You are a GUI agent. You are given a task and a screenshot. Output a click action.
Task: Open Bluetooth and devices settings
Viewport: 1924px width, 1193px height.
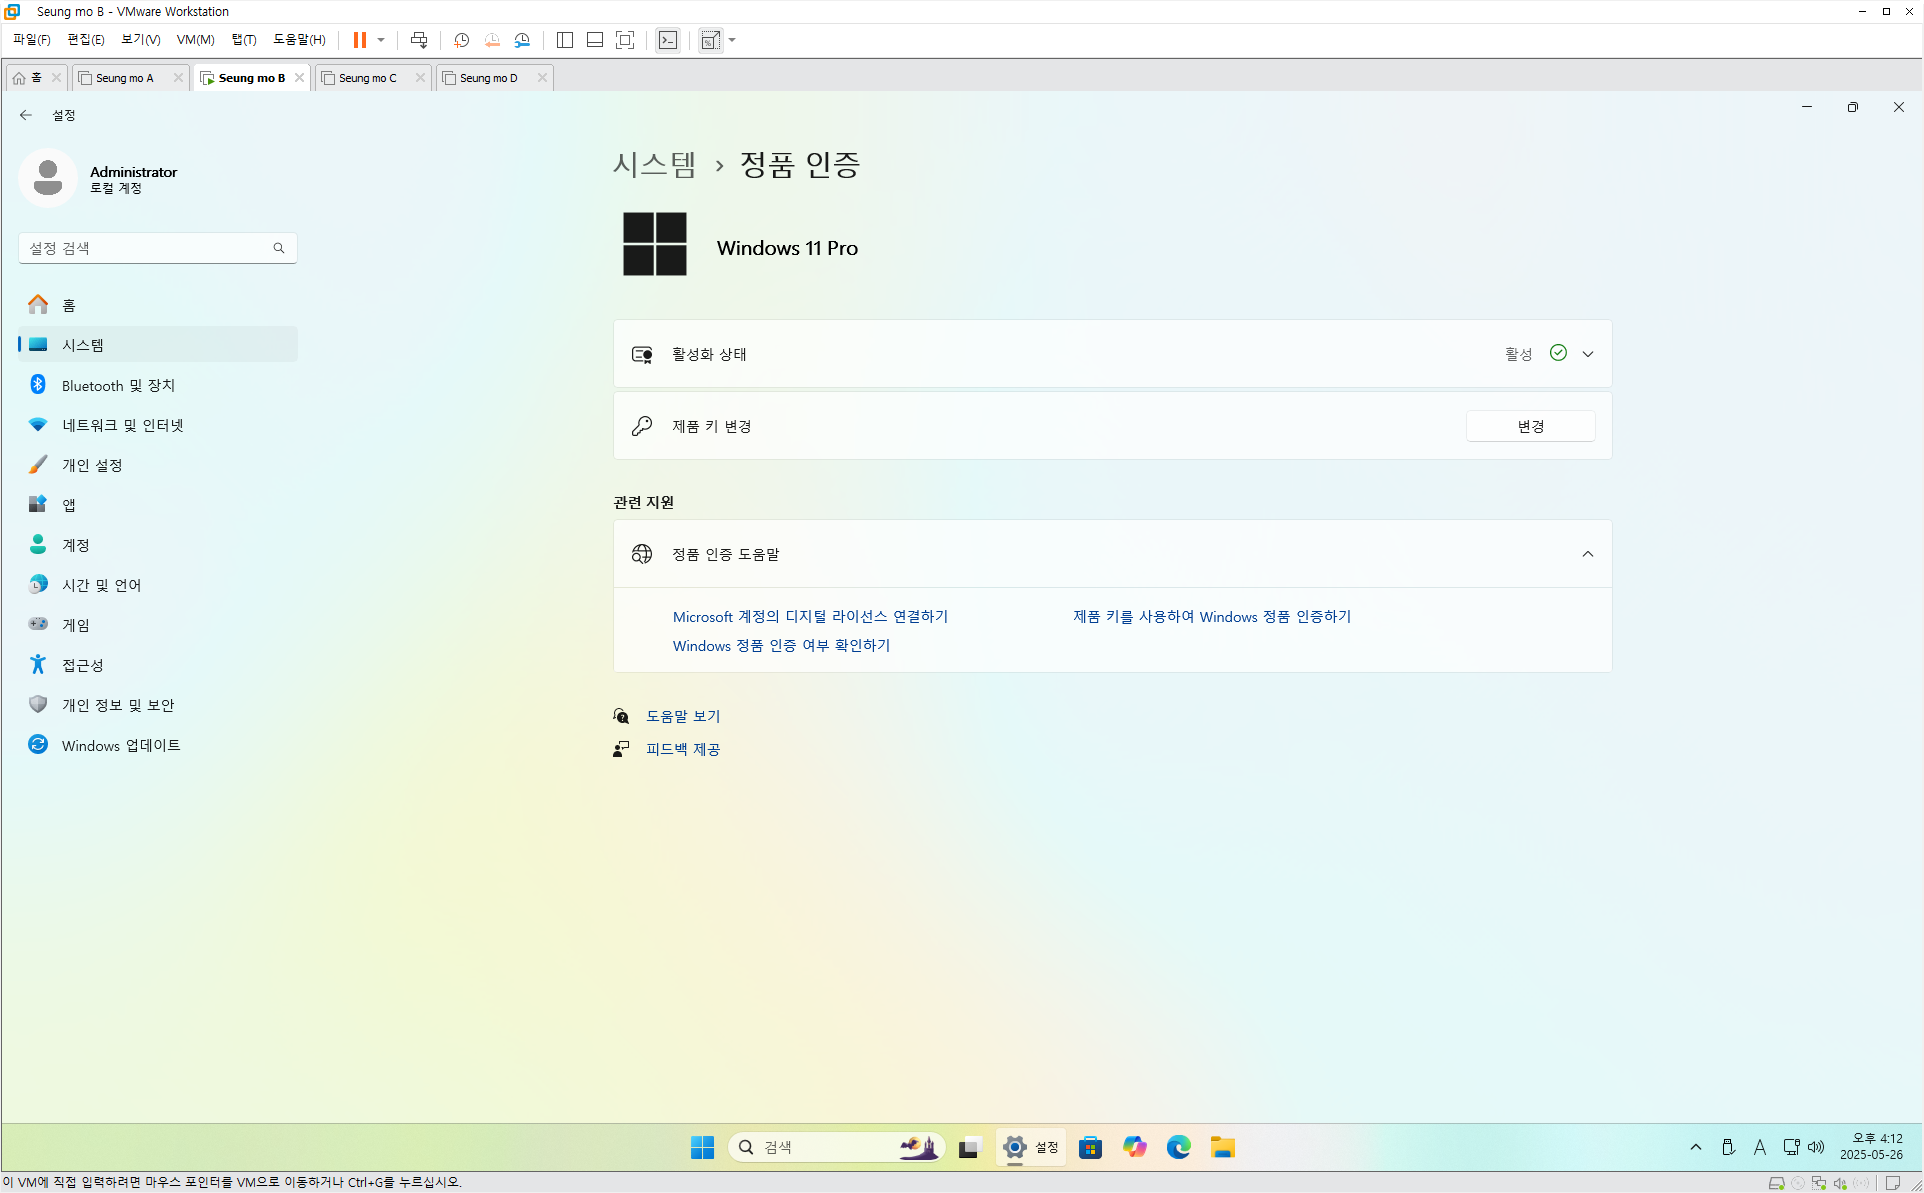[x=118, y=386]
